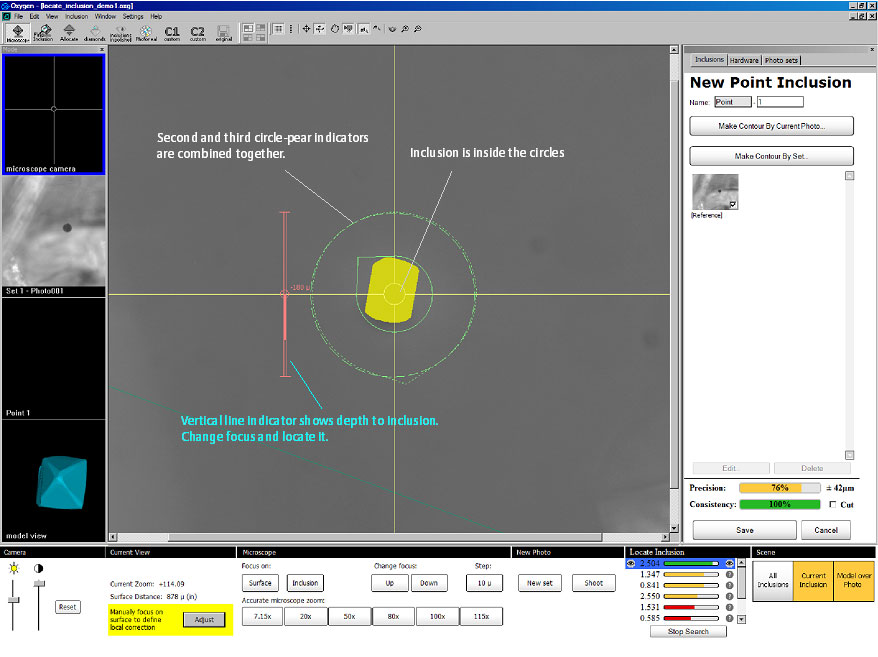
Task: Click the Photoreal toolbar icon
Action: pos(146,32)
